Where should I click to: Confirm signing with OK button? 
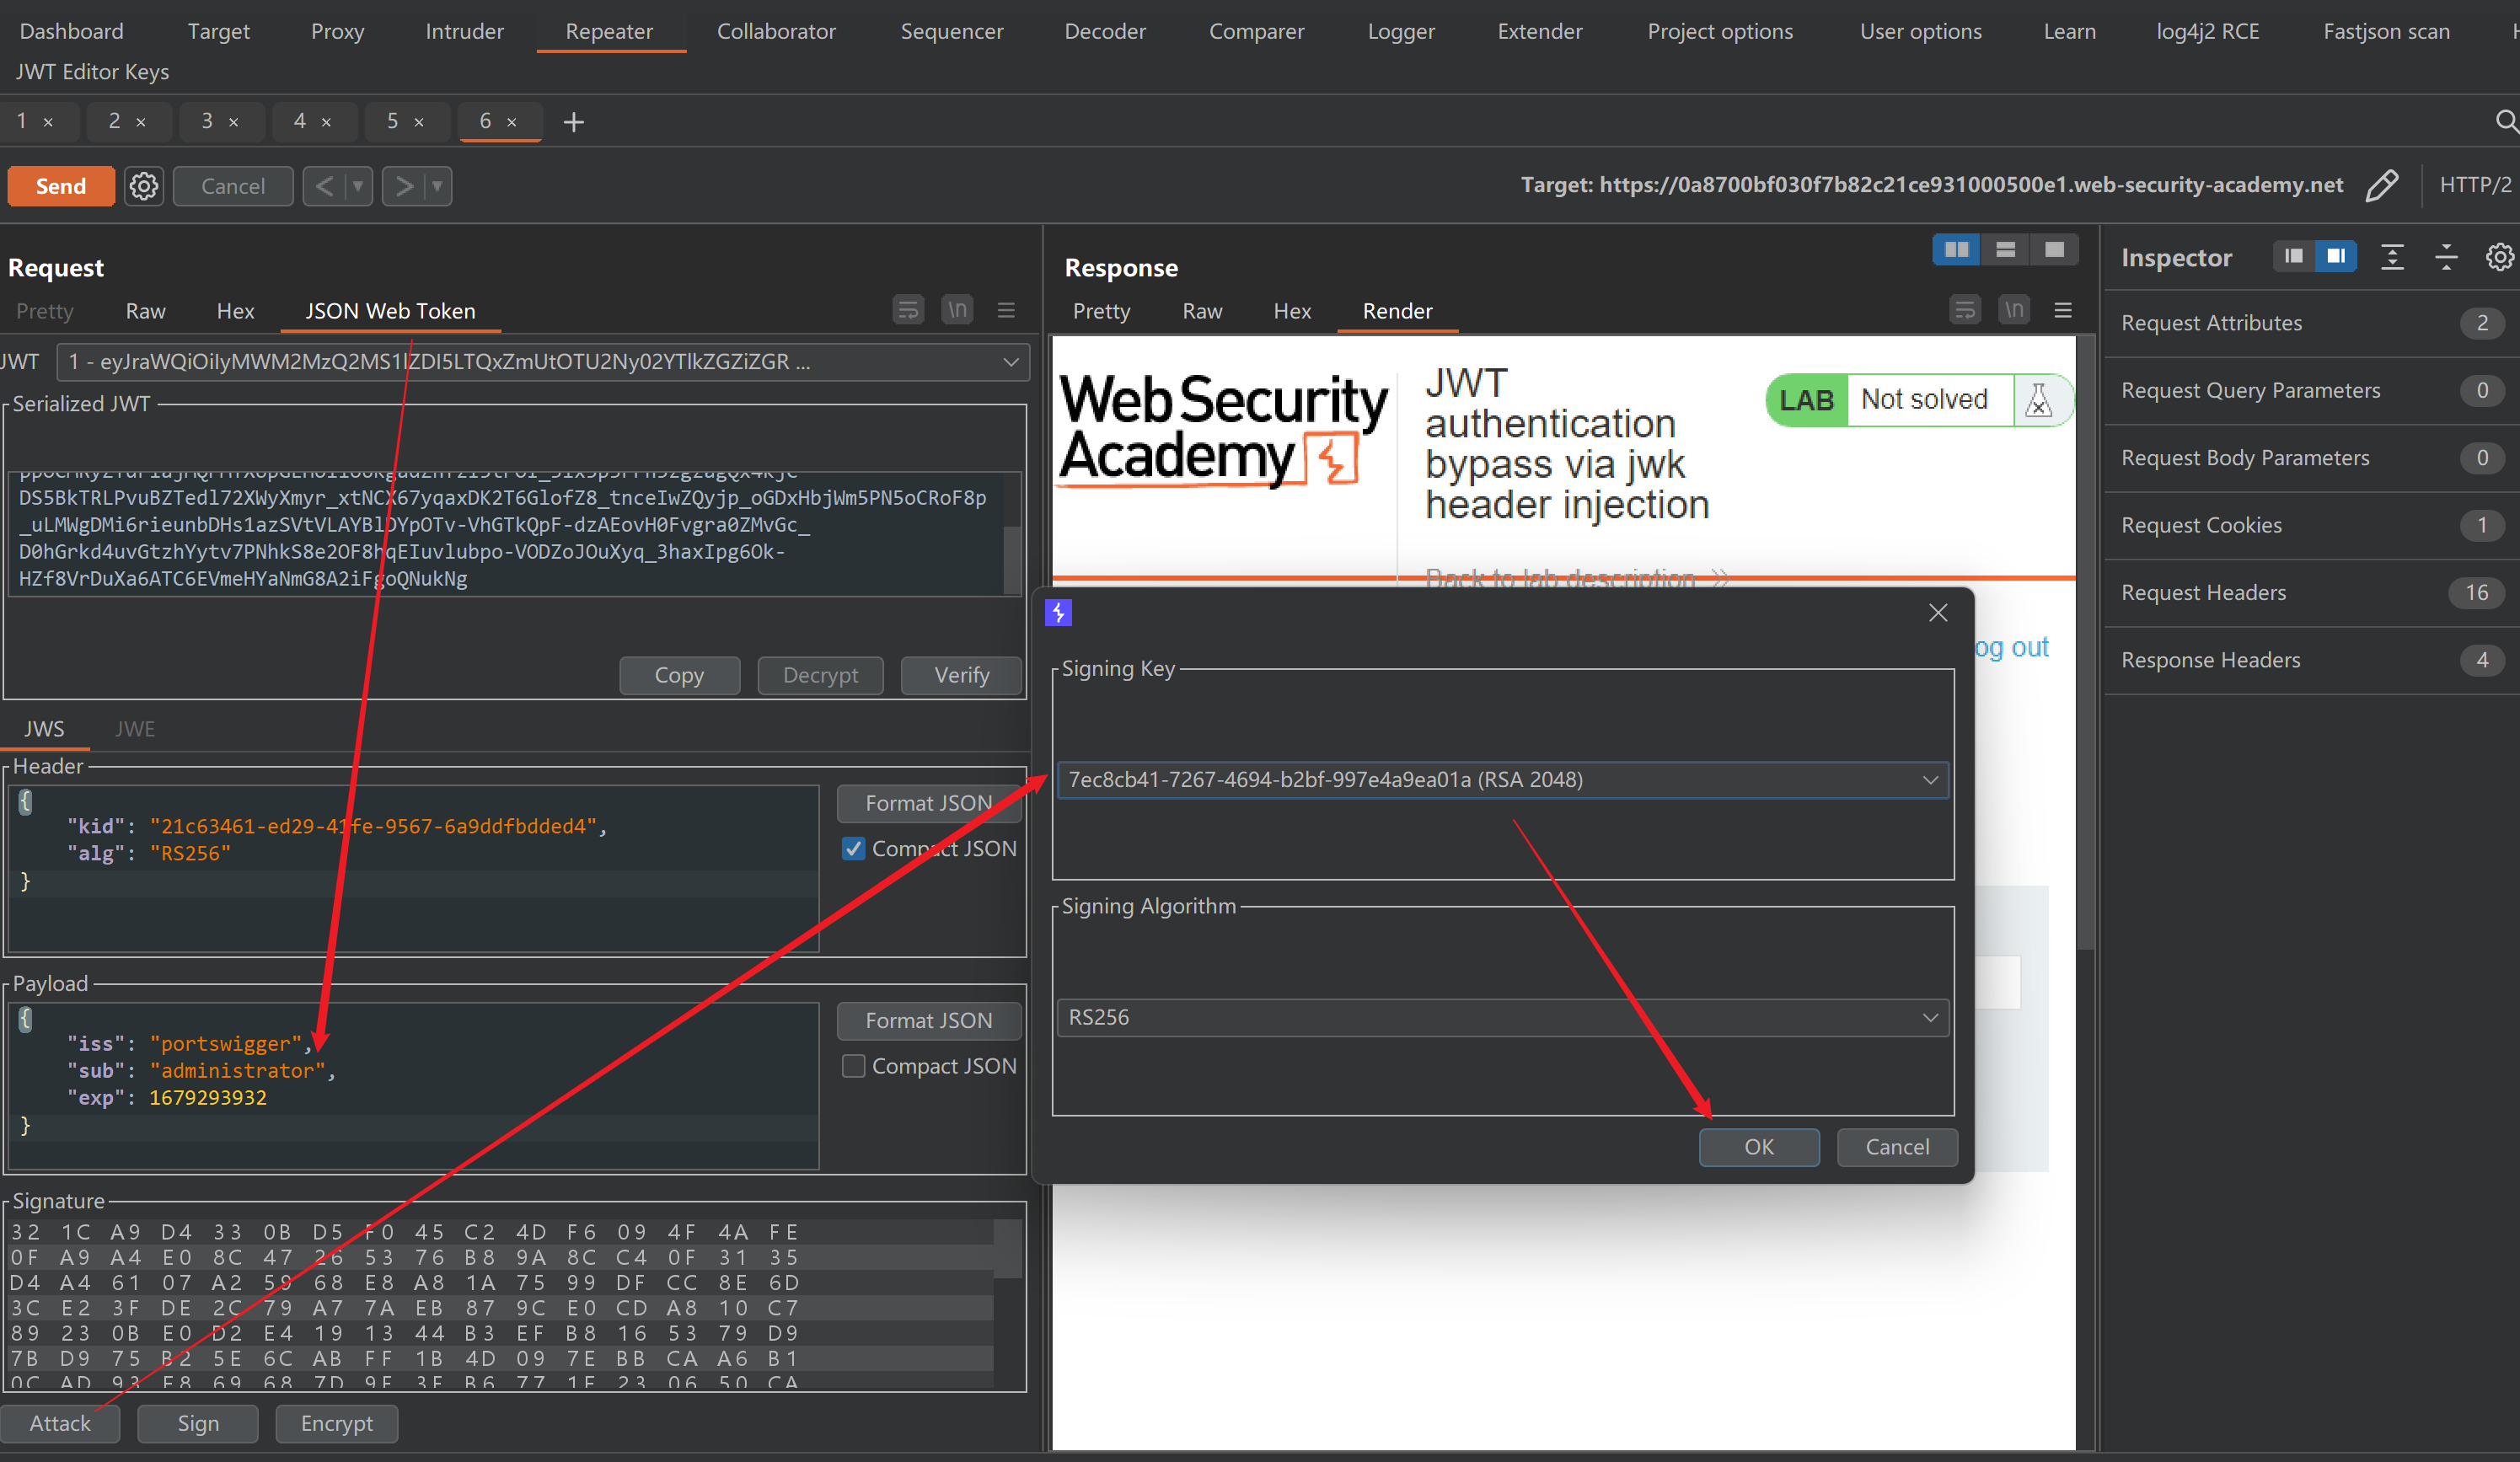point(1759,1147)
